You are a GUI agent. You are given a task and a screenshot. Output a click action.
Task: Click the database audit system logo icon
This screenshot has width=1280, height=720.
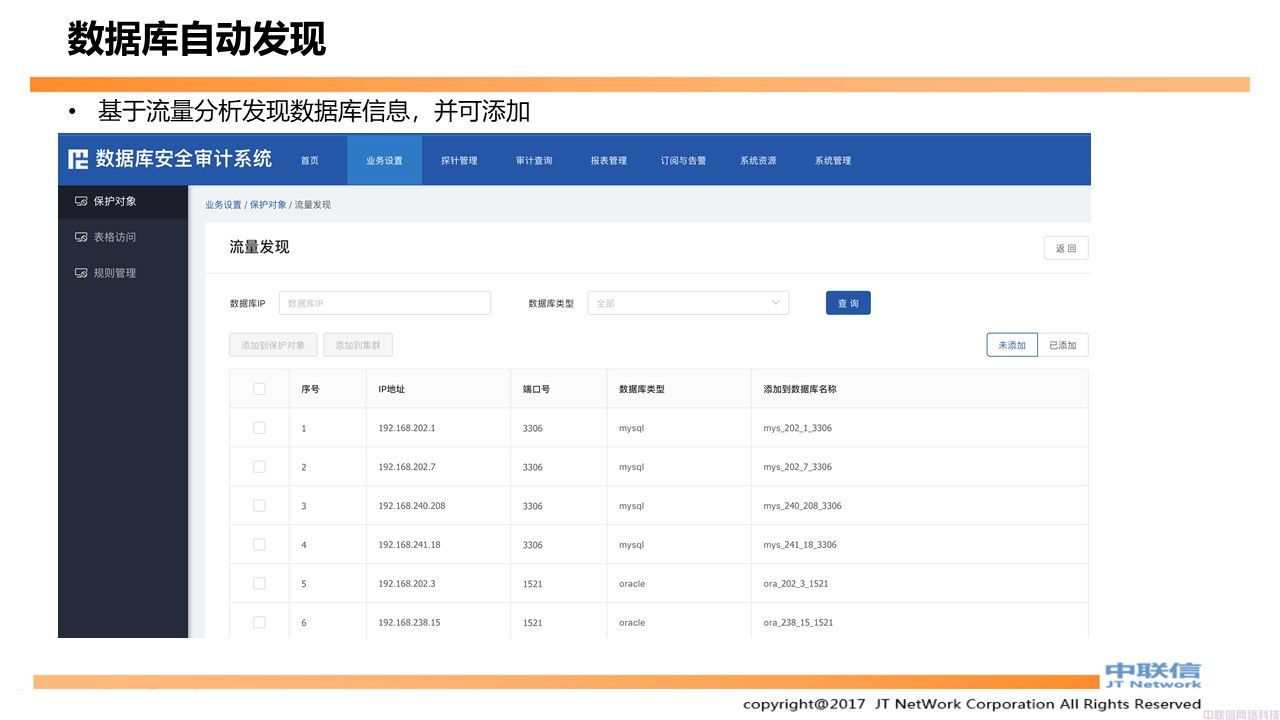78,159
